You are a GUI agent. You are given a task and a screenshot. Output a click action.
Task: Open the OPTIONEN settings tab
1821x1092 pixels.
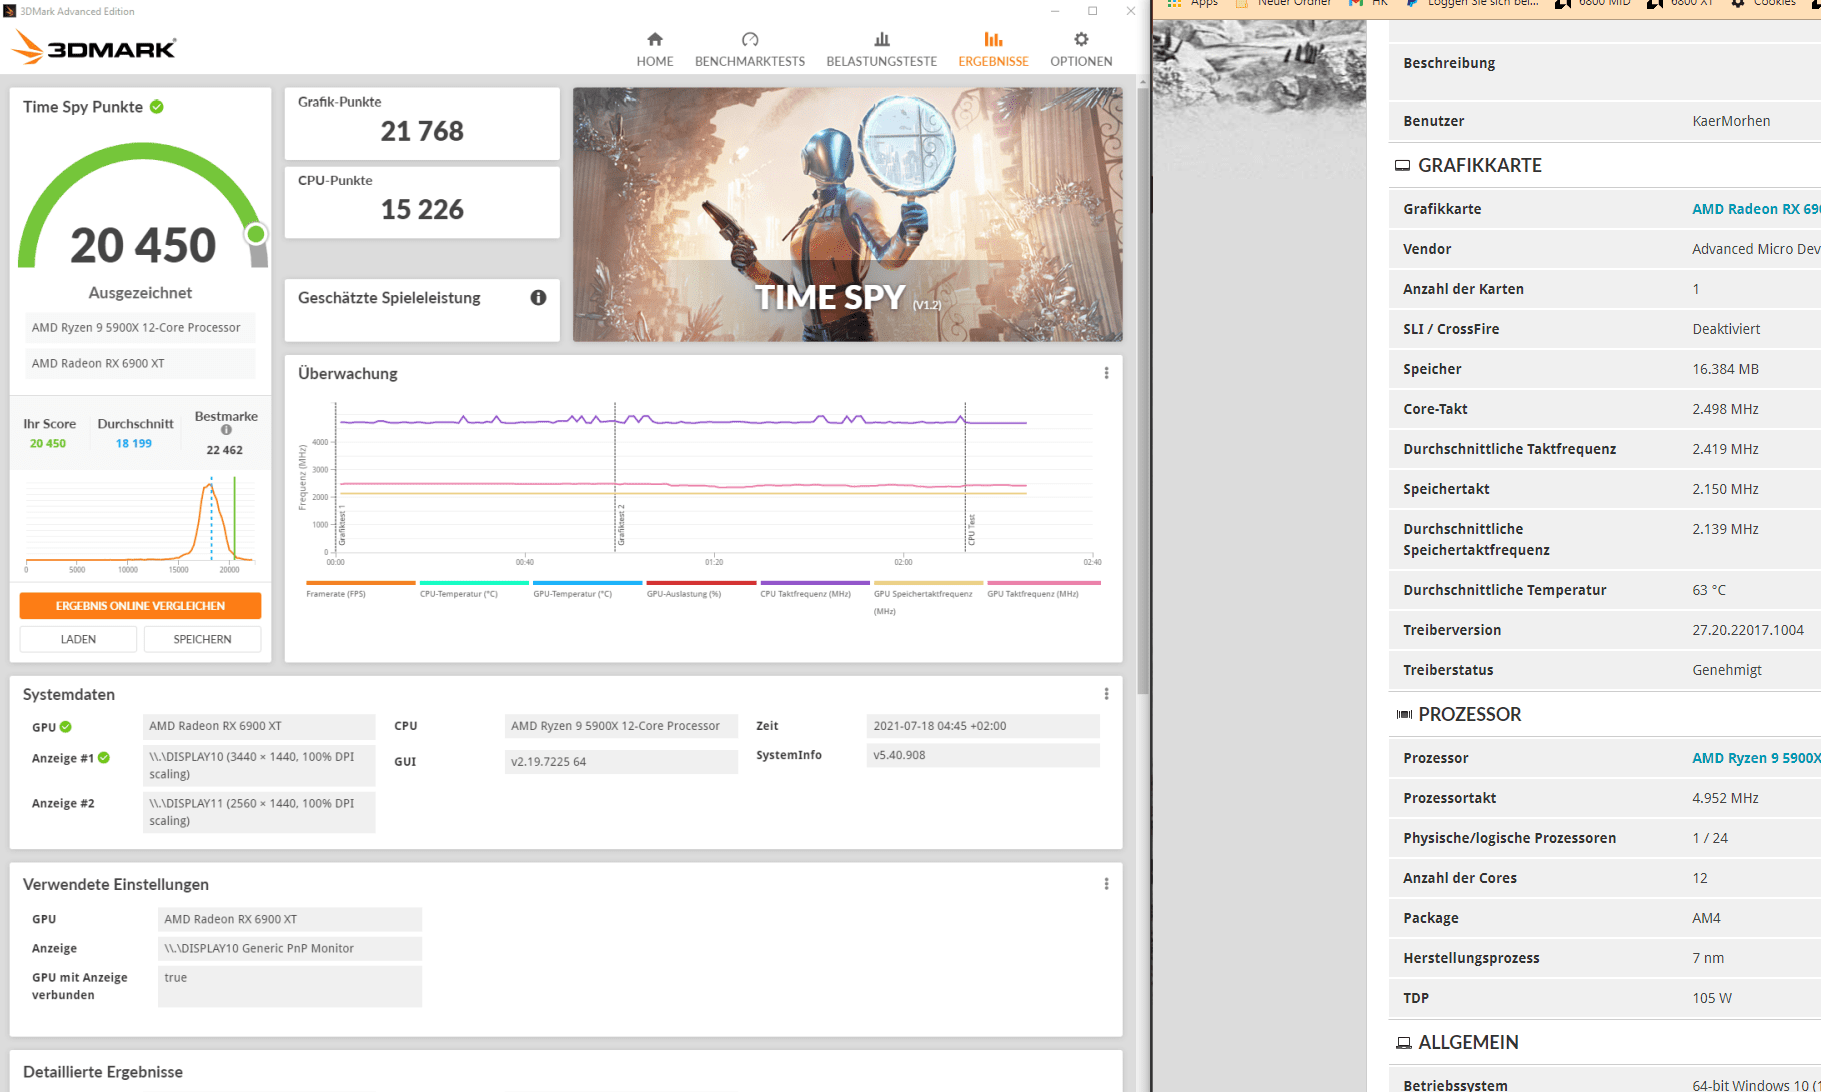[x=1081, y=49]
